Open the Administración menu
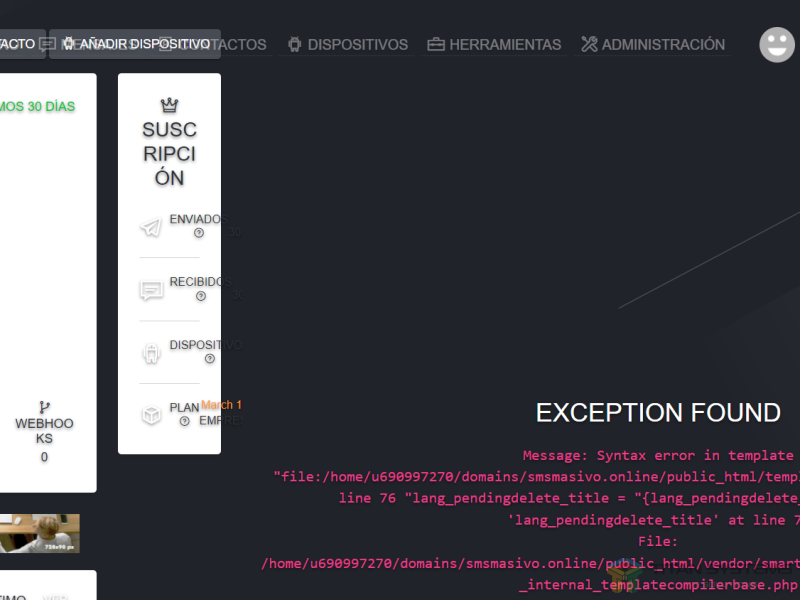Viewport: 800px width, 600px height. tap(652, 44)
